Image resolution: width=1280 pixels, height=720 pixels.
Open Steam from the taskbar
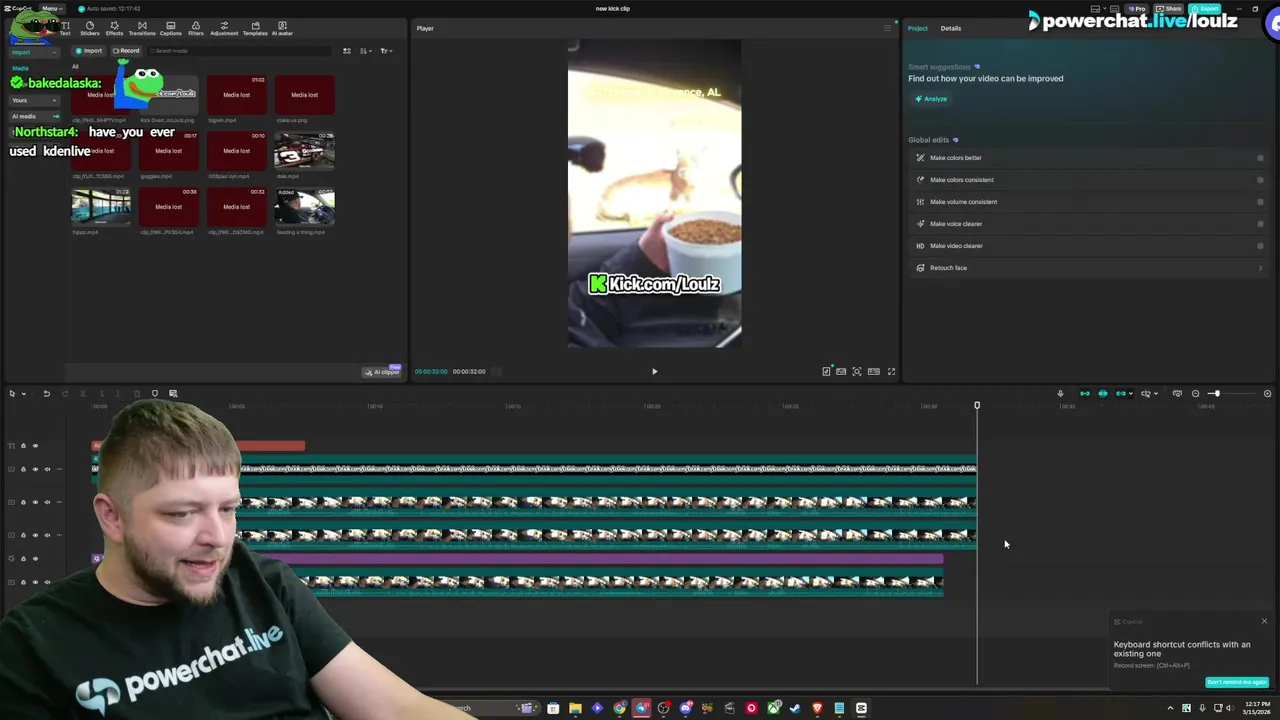795,708
